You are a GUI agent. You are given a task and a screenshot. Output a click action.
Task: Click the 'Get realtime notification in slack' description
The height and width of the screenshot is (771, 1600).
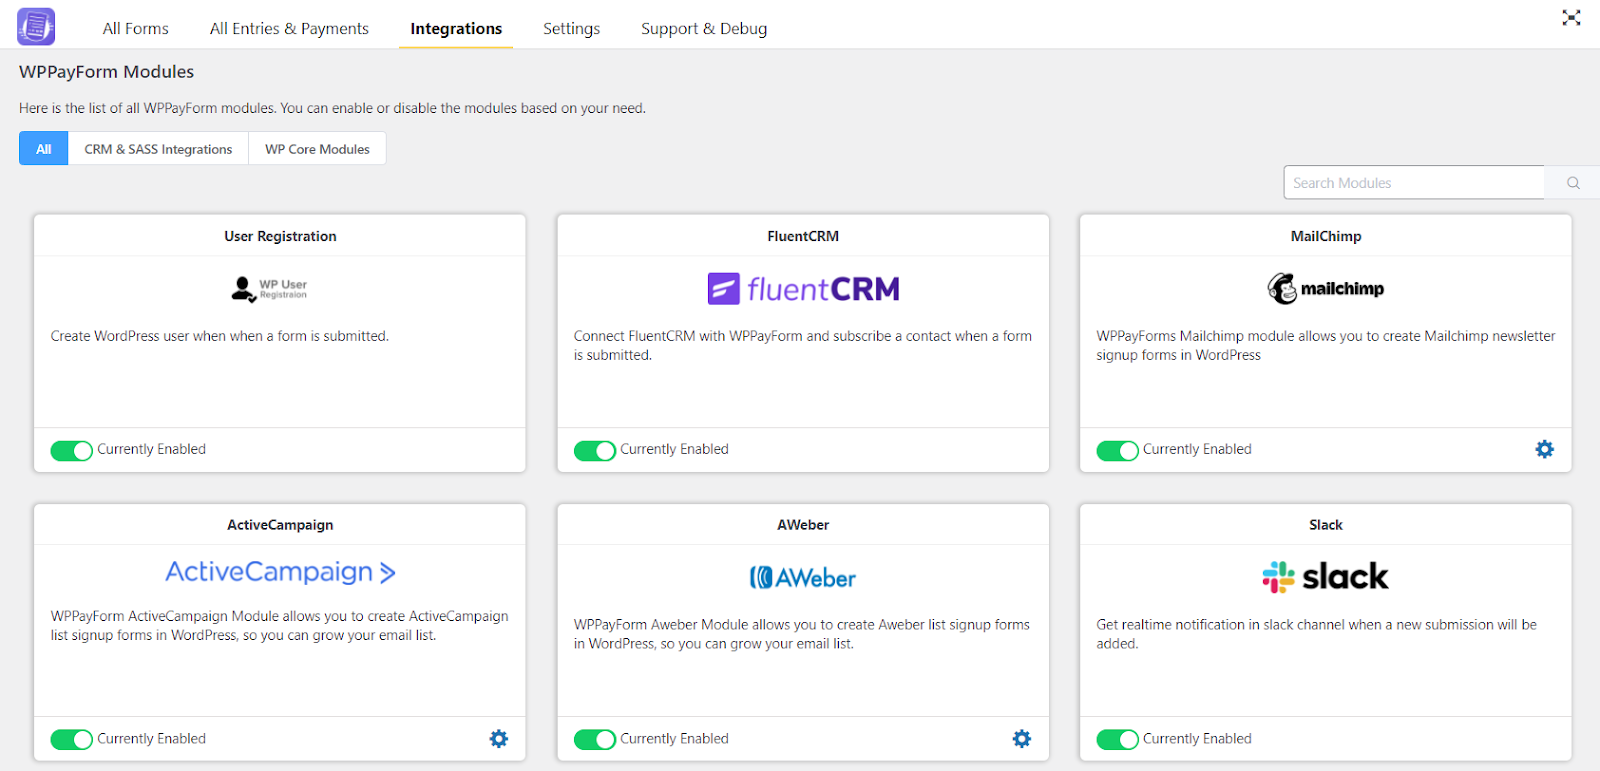pos(1316,634)
